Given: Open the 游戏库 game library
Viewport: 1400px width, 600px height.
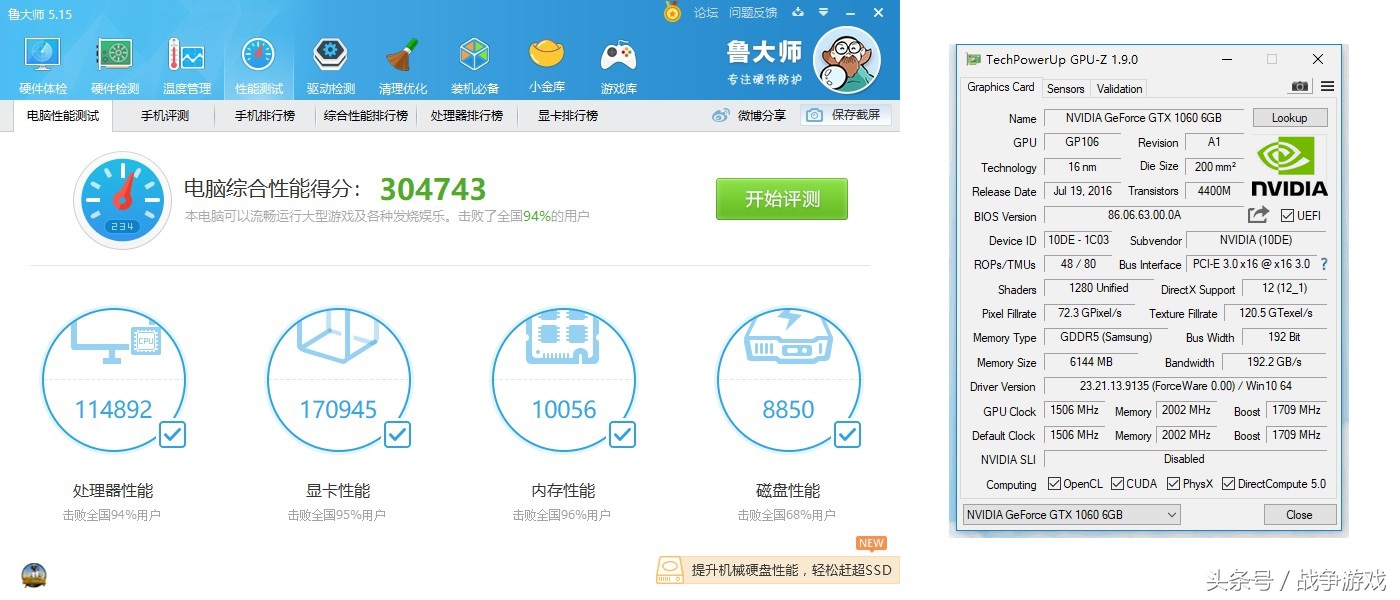Looking at the screenshot, I should (x=618, y=60).
